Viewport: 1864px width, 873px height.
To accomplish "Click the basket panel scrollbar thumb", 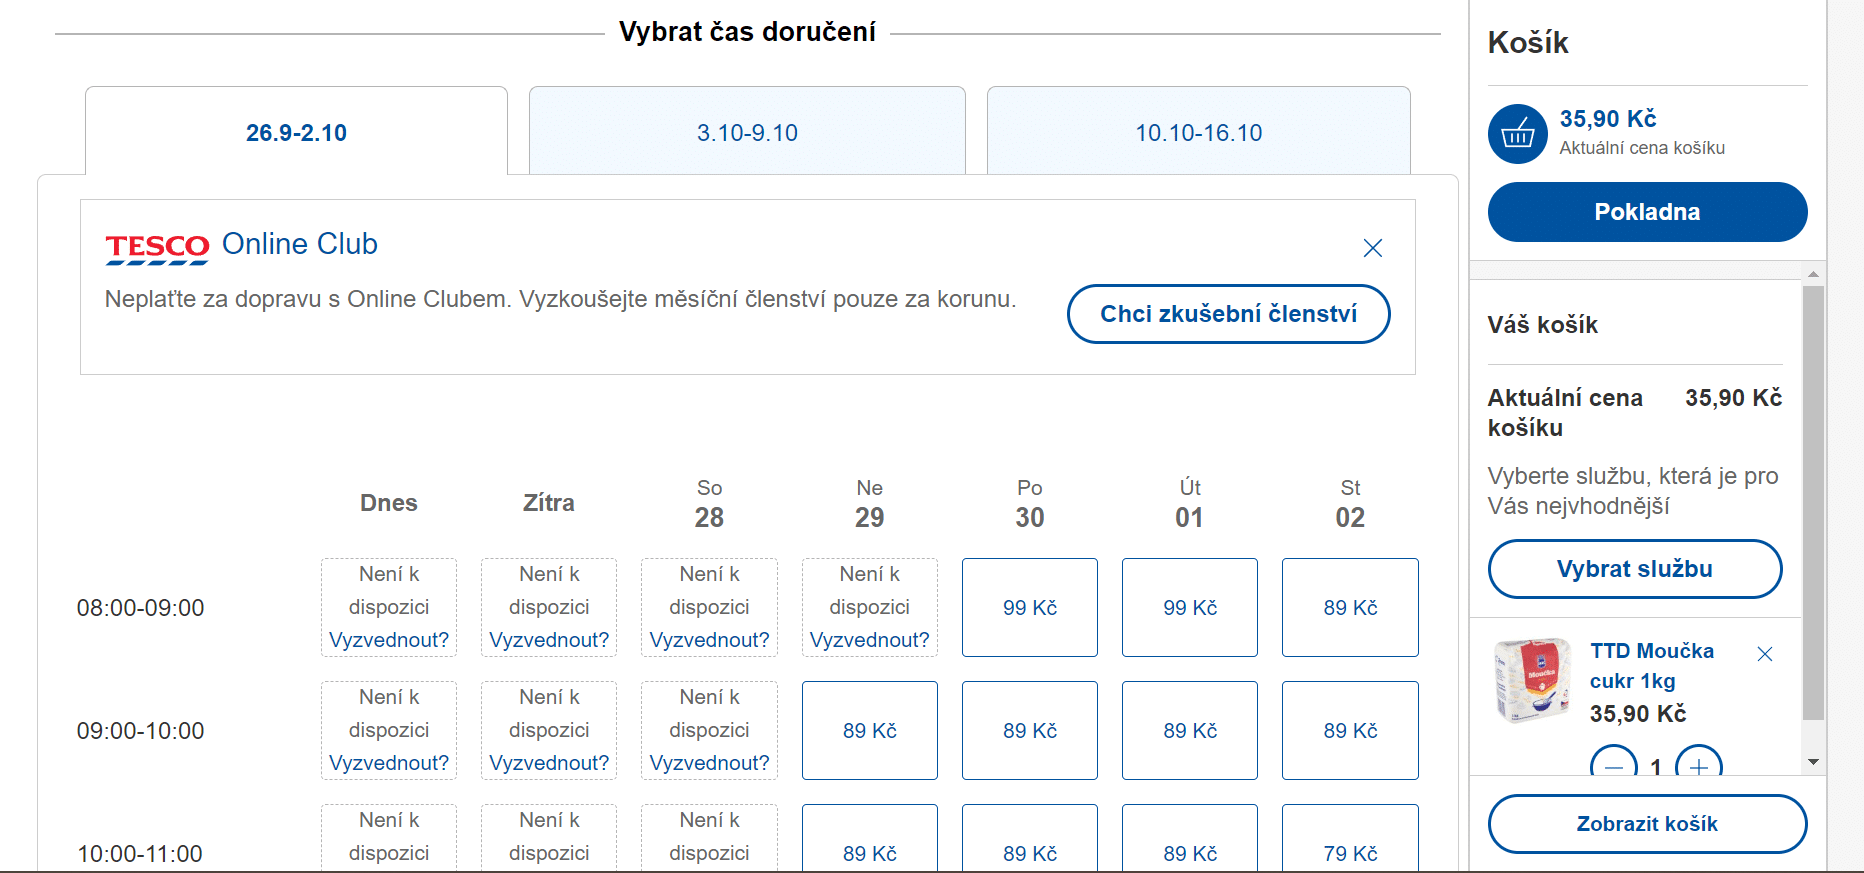I will click(x=1813, y=503).
